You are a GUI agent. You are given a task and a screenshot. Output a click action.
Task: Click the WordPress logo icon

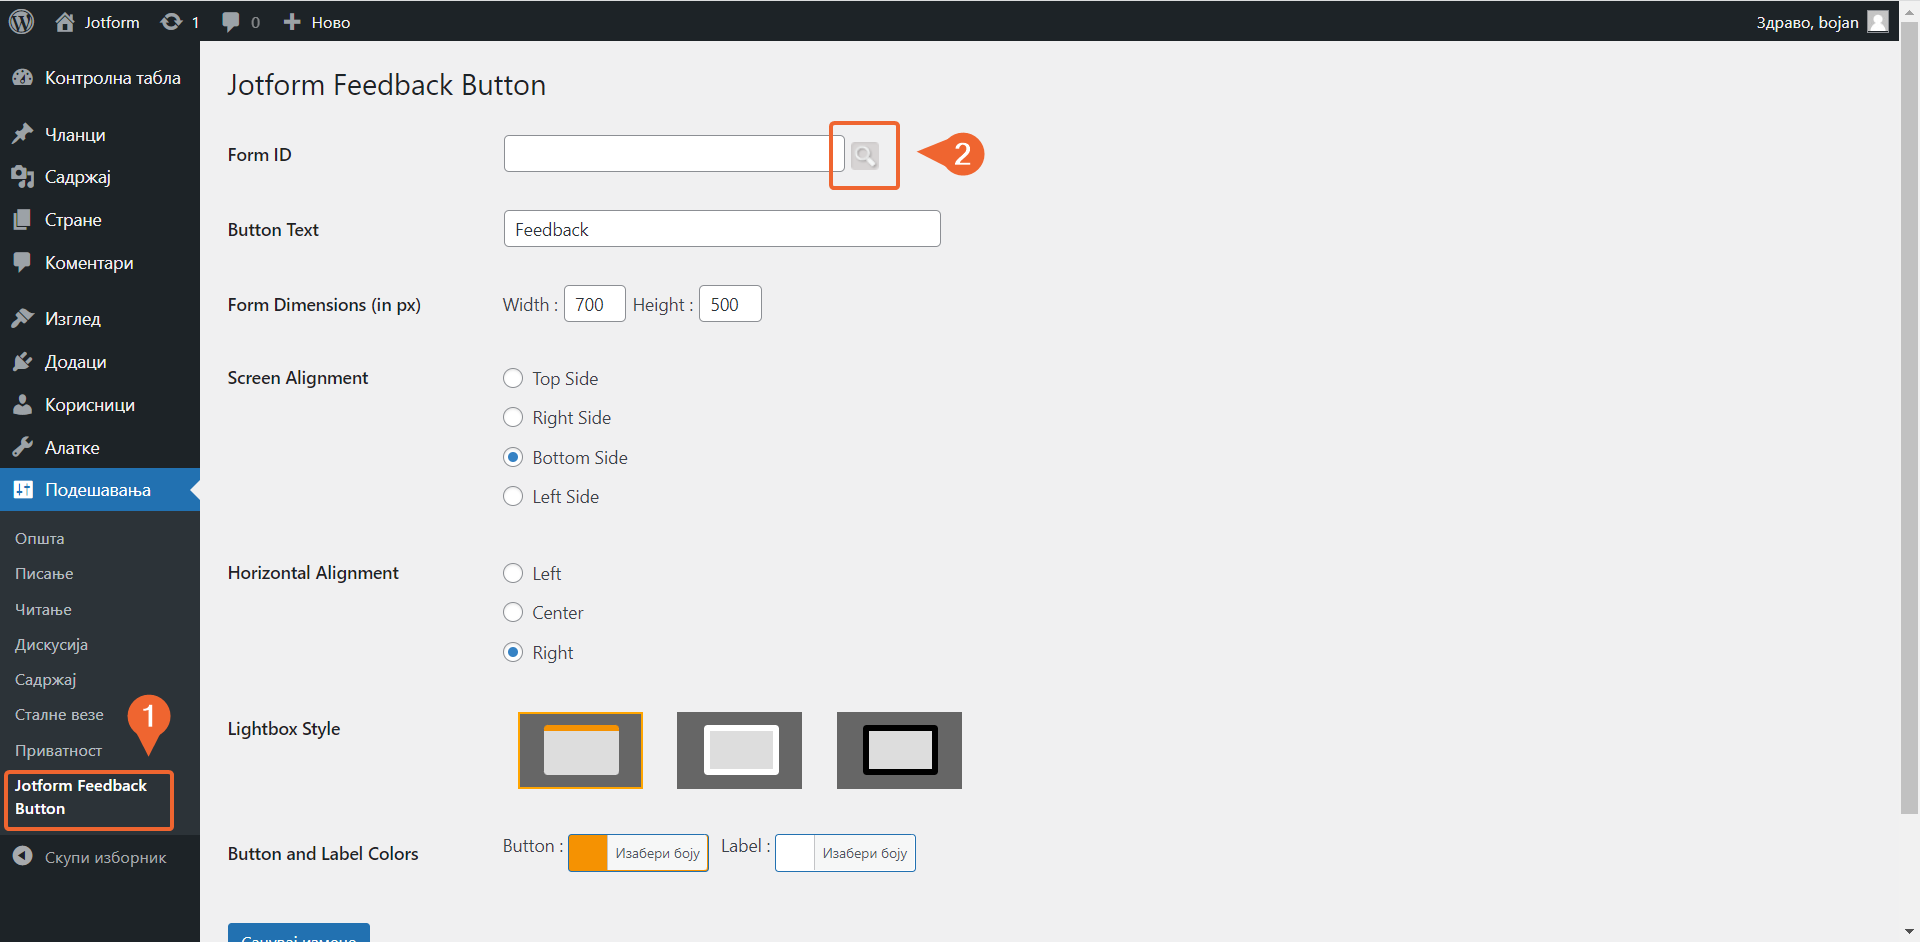click(x=21, y=21)
